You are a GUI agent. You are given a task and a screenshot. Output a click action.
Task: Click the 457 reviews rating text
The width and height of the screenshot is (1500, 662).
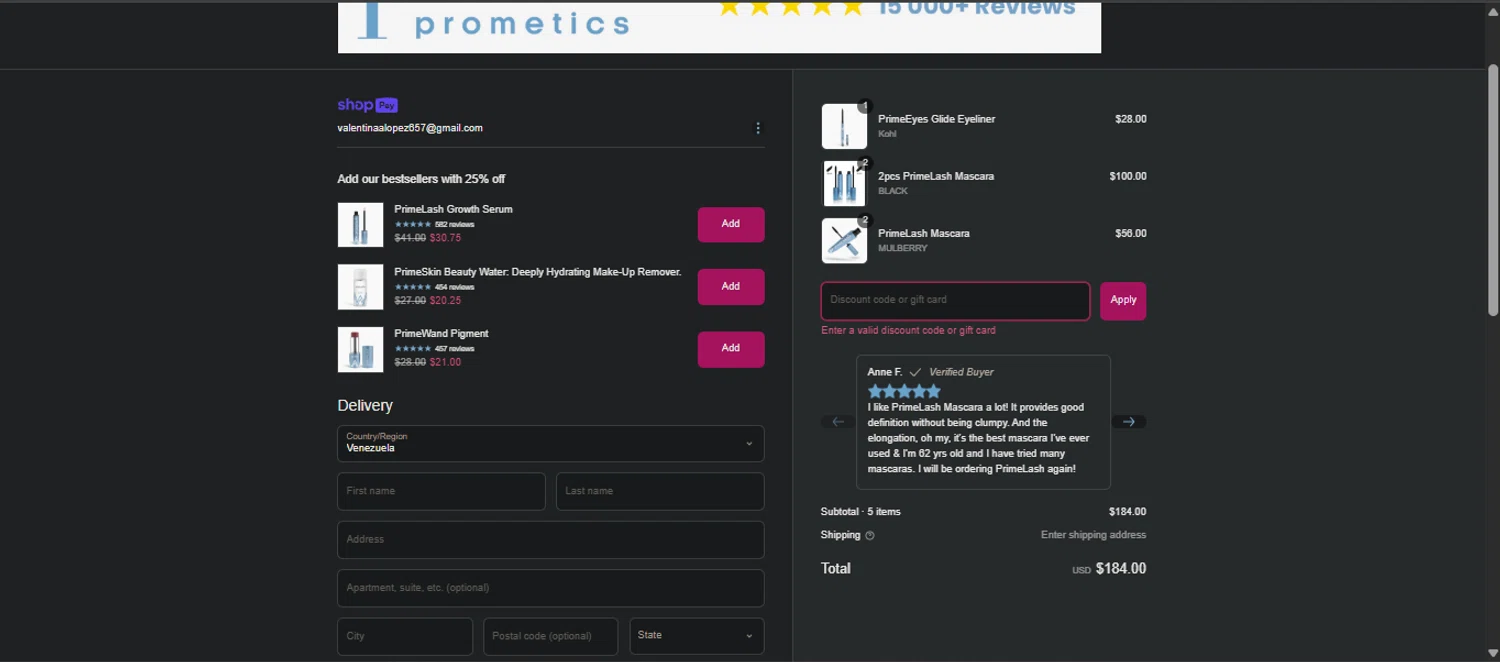point(454,349)
